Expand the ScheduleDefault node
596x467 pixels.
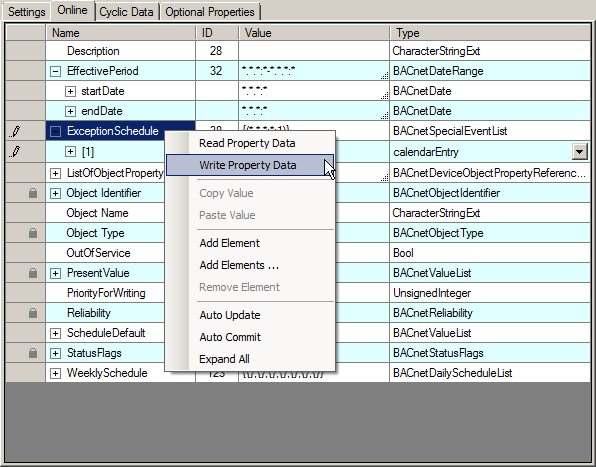click(55, 333)
